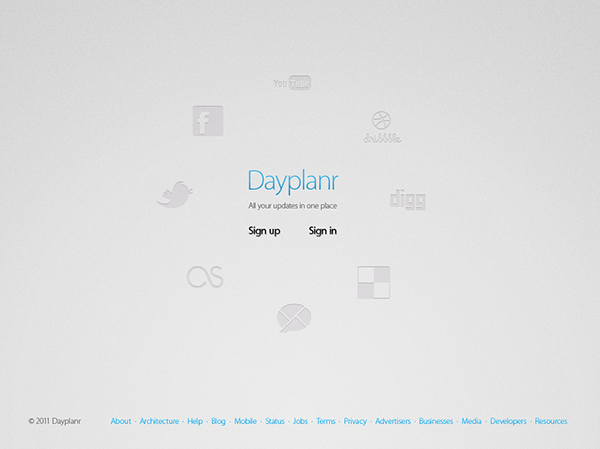600x449 pixels.
Task: Click the Dayplanr logo title
Action: click(293, 181)
